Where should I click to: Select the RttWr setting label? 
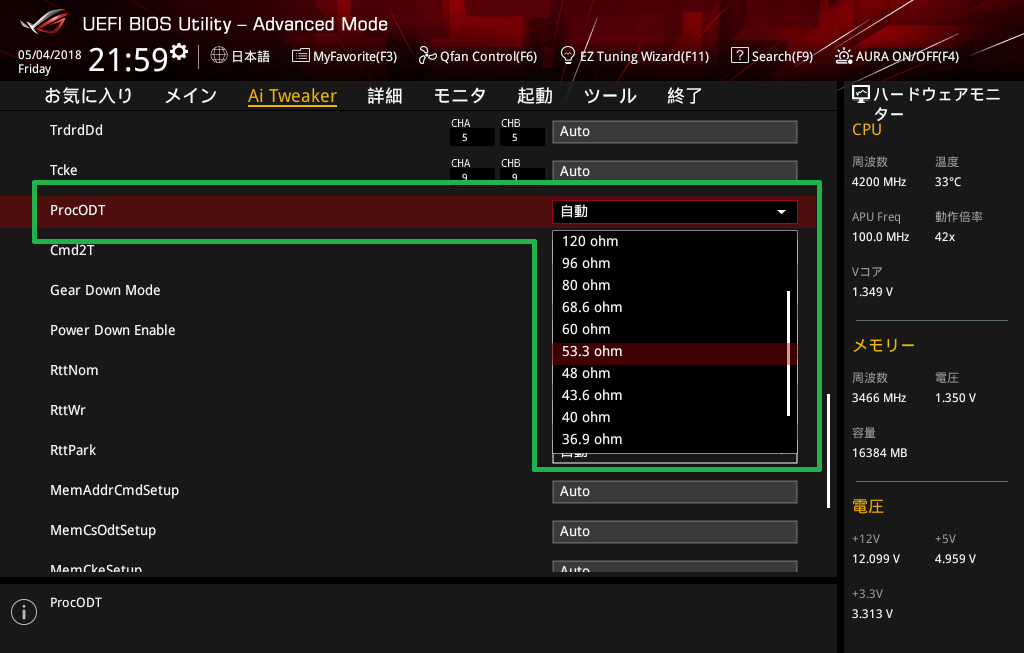tap(67, 410)
